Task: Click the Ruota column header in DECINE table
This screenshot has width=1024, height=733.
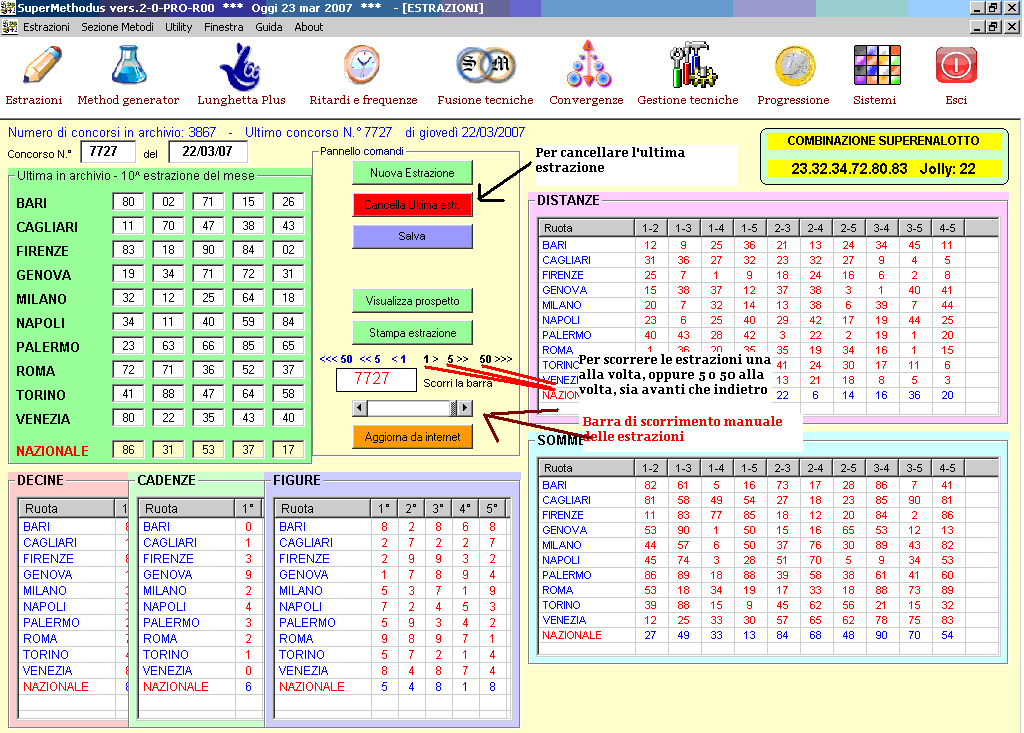Action: (67, 508)
